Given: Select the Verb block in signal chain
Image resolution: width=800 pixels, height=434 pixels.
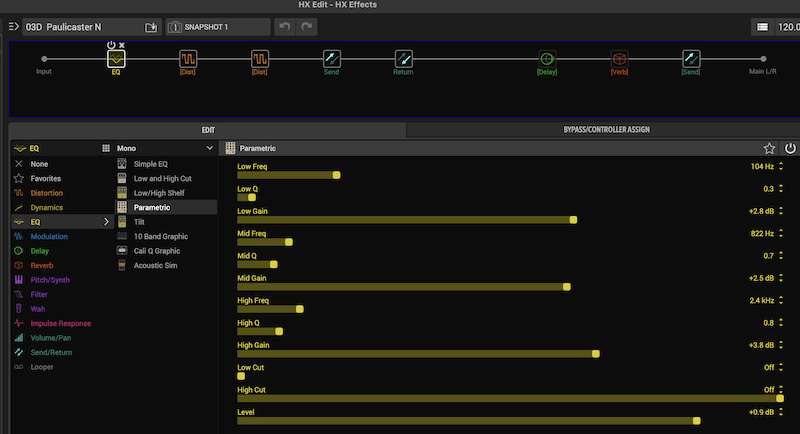Looking at the screenshot, I should [x=619, y=59].
